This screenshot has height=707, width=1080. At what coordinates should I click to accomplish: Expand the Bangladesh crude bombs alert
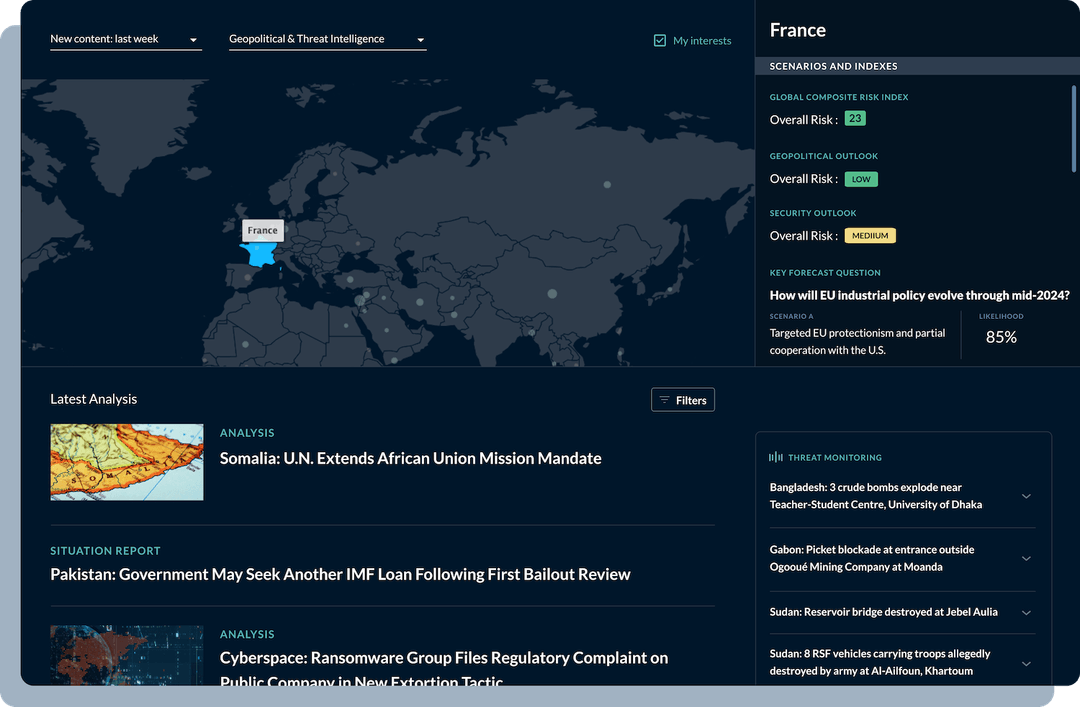pyautogui.click(x=1025, y=496)
